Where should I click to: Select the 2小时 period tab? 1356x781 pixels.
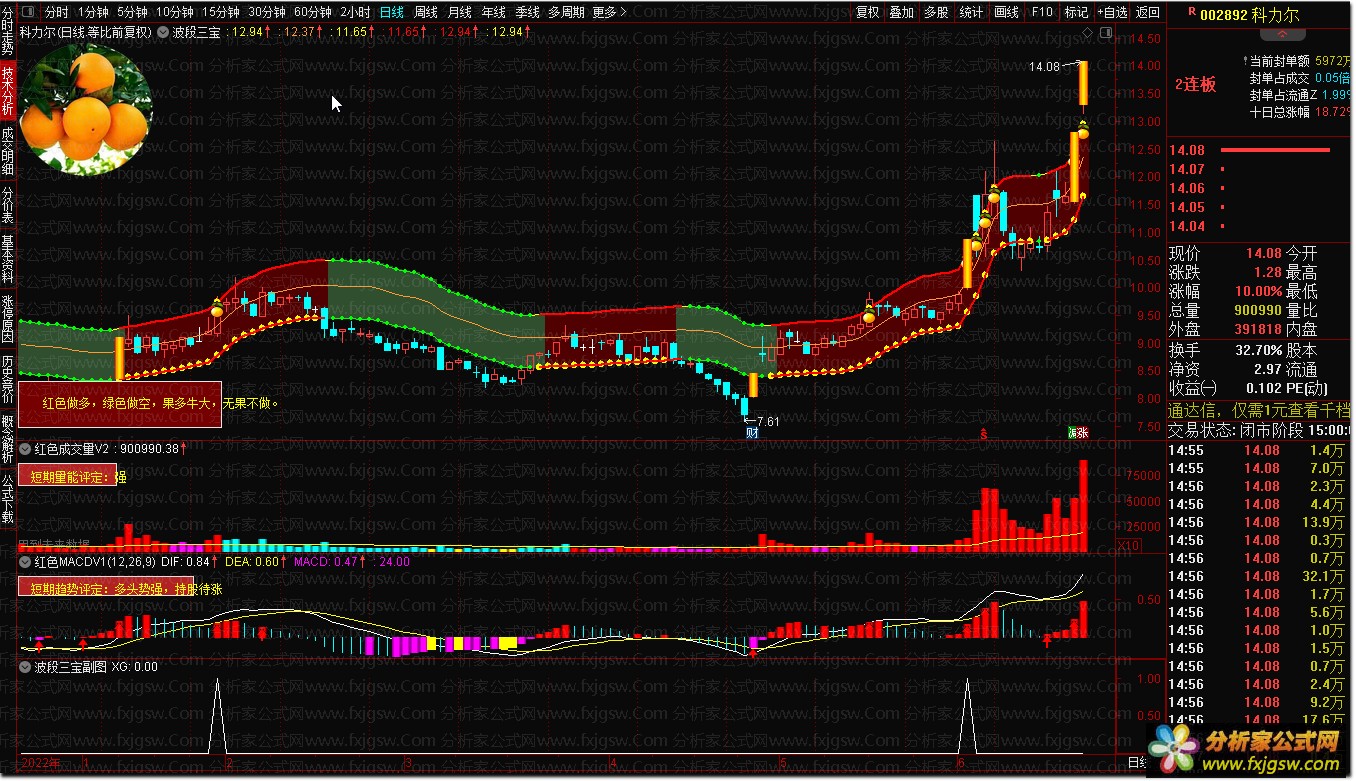tap(355, 12)
